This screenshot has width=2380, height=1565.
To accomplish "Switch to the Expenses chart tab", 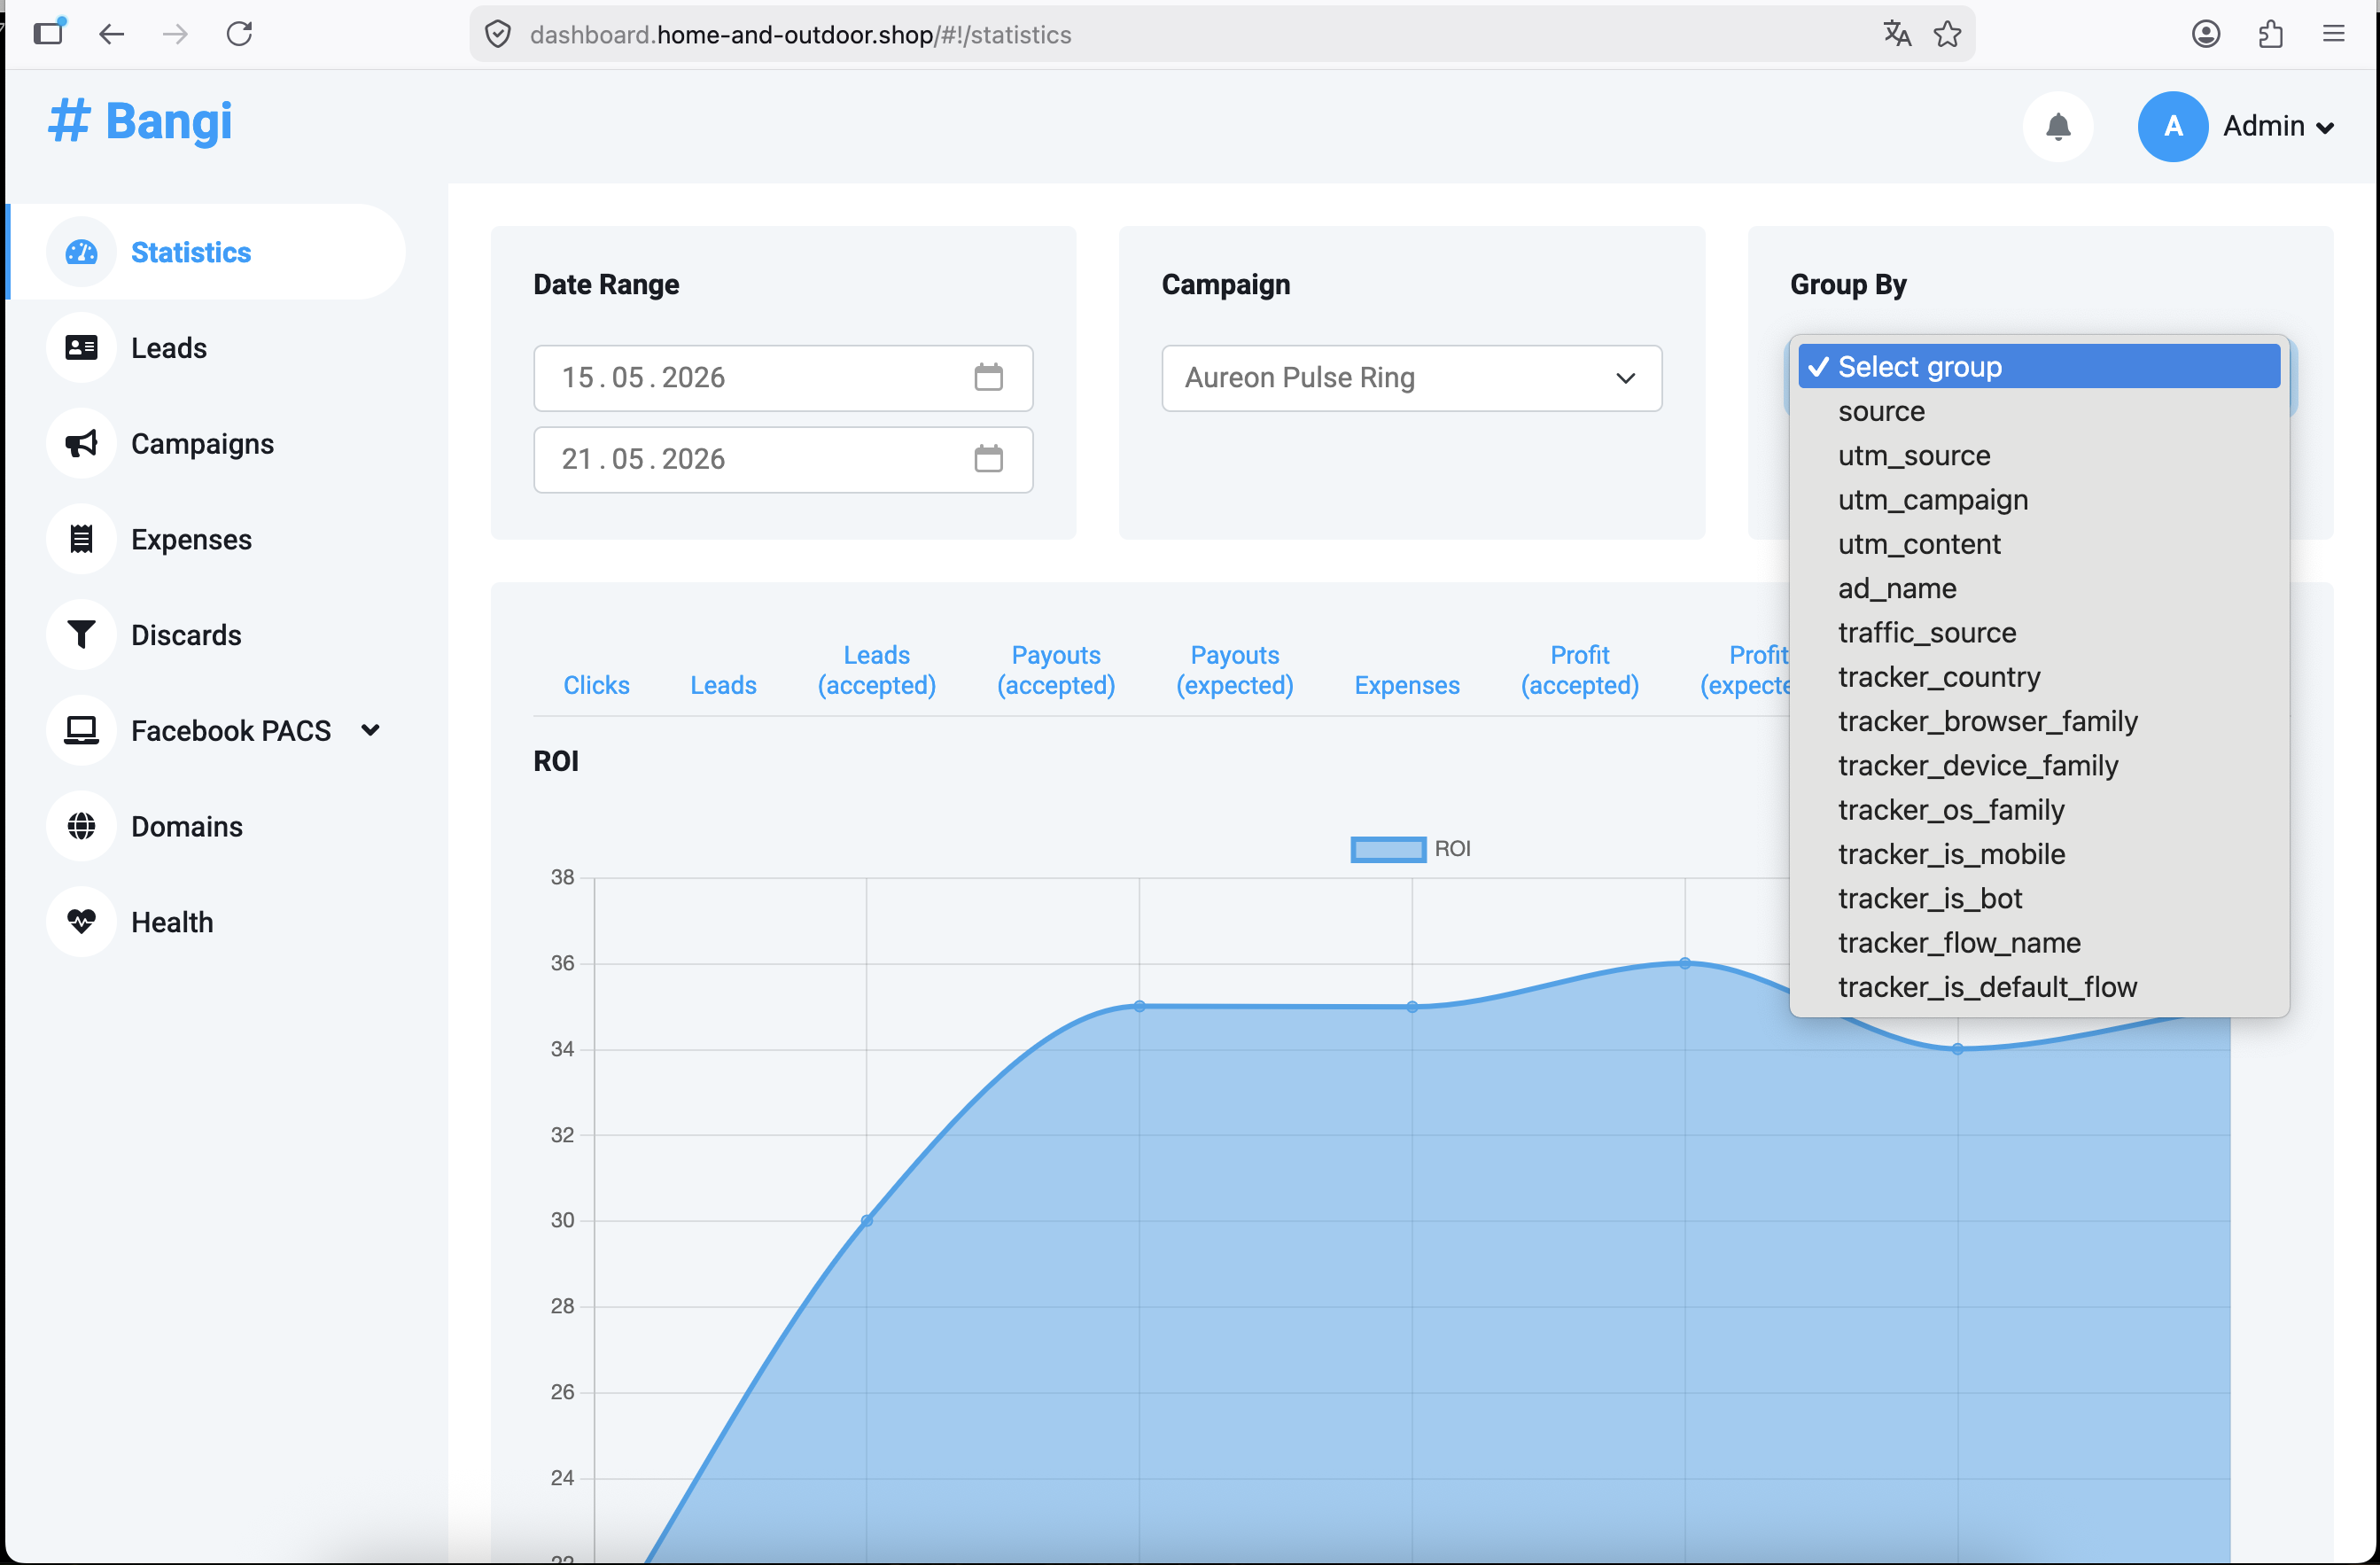I will pyautogui.click(x=1407, y=685).
